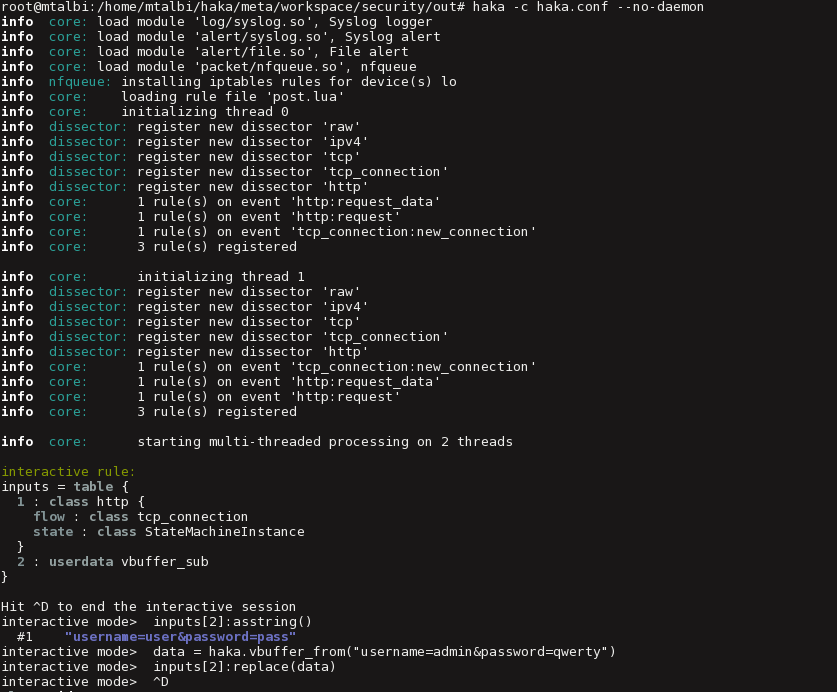Click the installing iptables rules line
Screen dimensions: 837x692
tap(288, 82)
